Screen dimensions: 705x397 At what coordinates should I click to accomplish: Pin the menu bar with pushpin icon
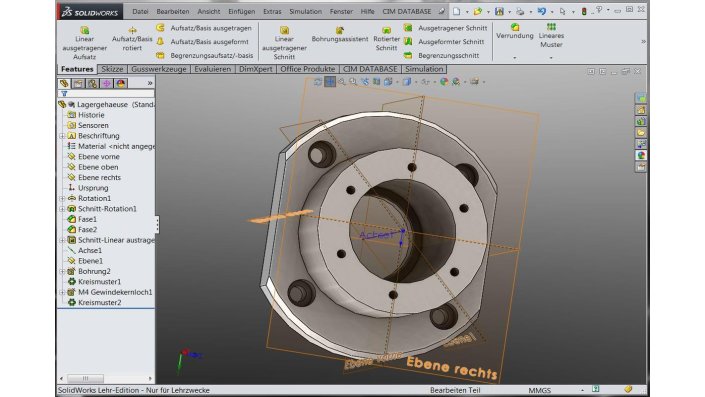pos(442,11)
